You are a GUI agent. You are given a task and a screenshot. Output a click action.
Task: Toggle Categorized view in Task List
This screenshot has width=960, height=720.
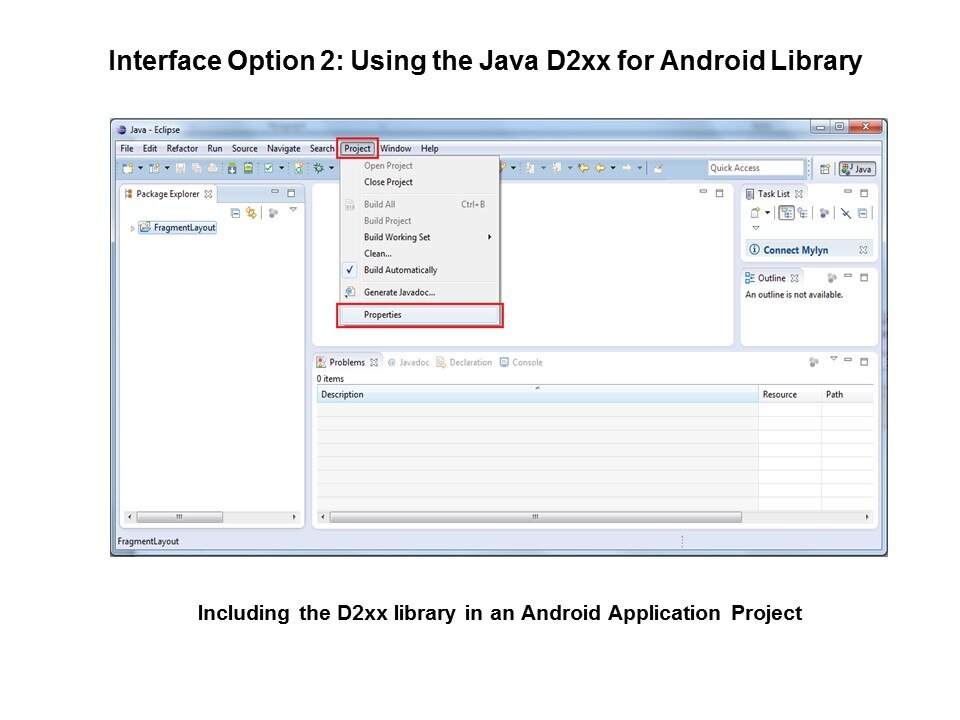tap(786, 212)
